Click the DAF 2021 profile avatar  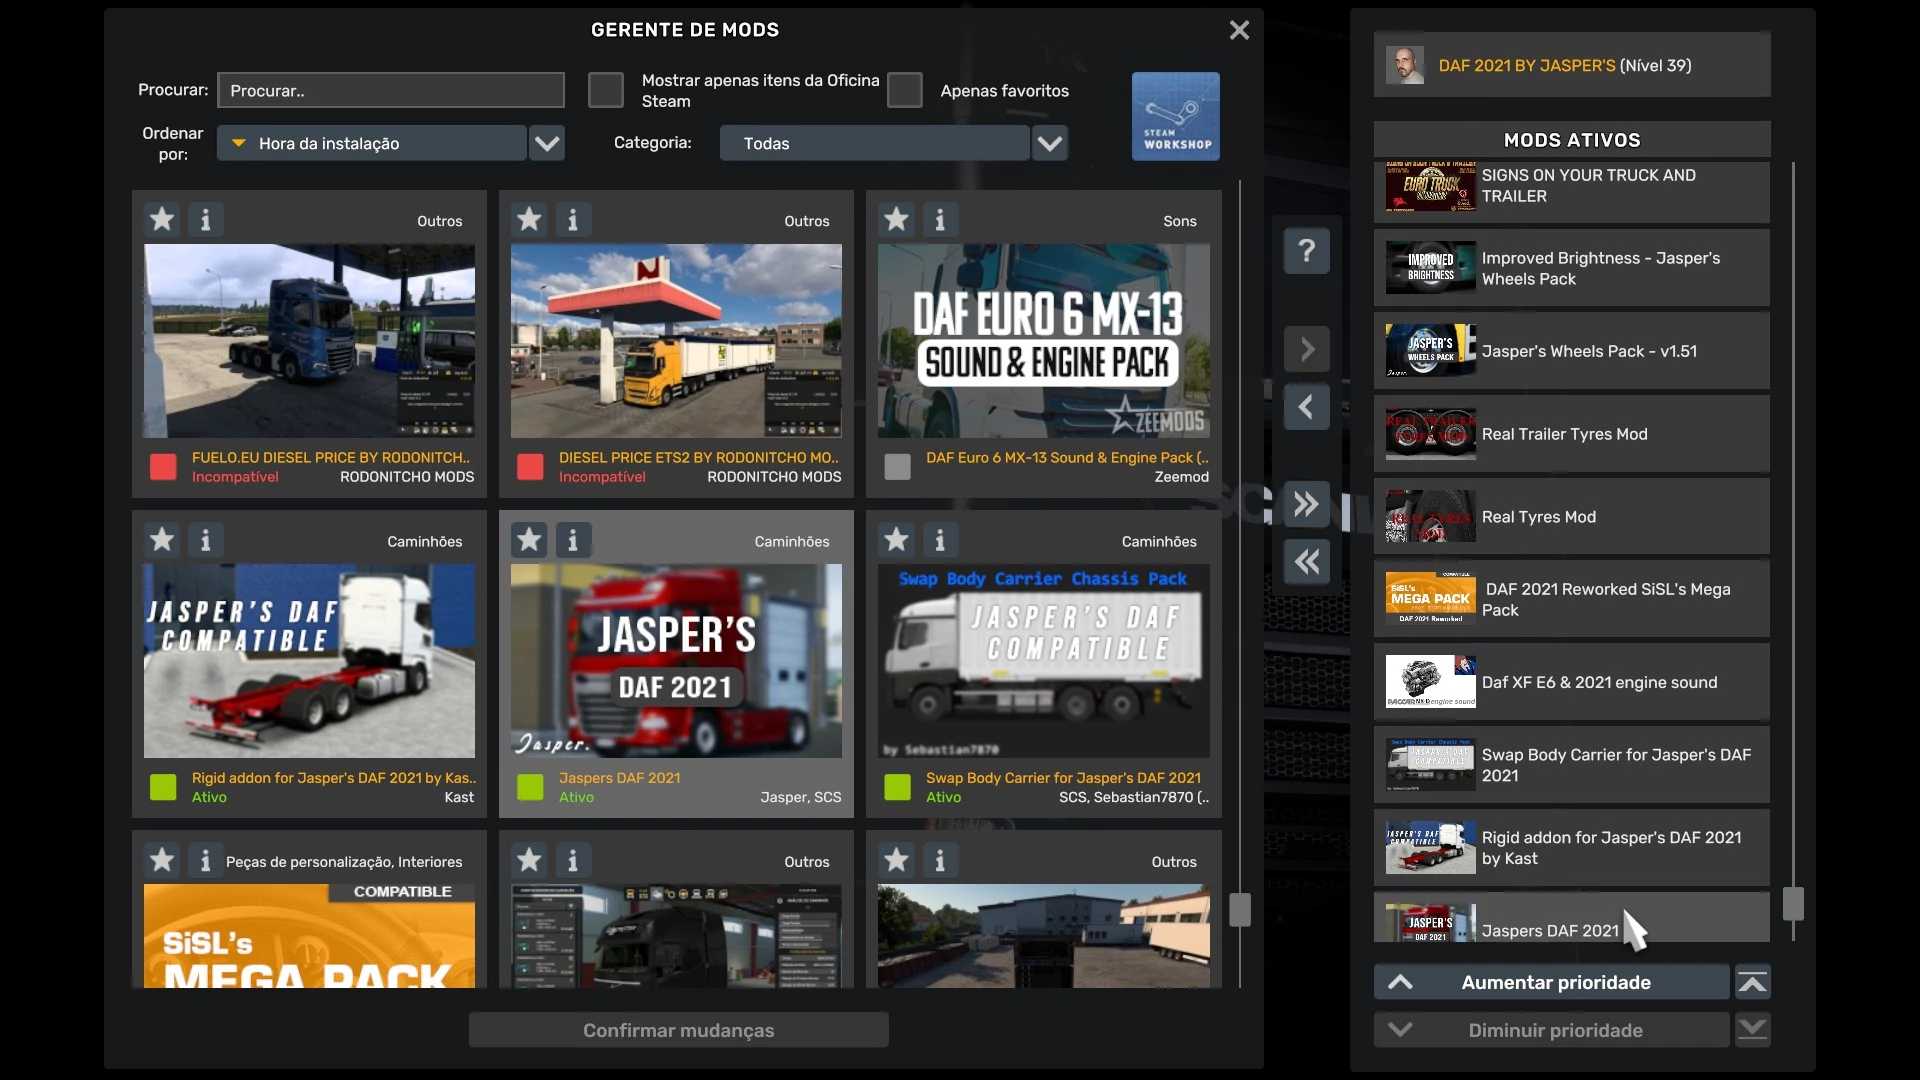pyautogui.click(x=1405, y=65)
